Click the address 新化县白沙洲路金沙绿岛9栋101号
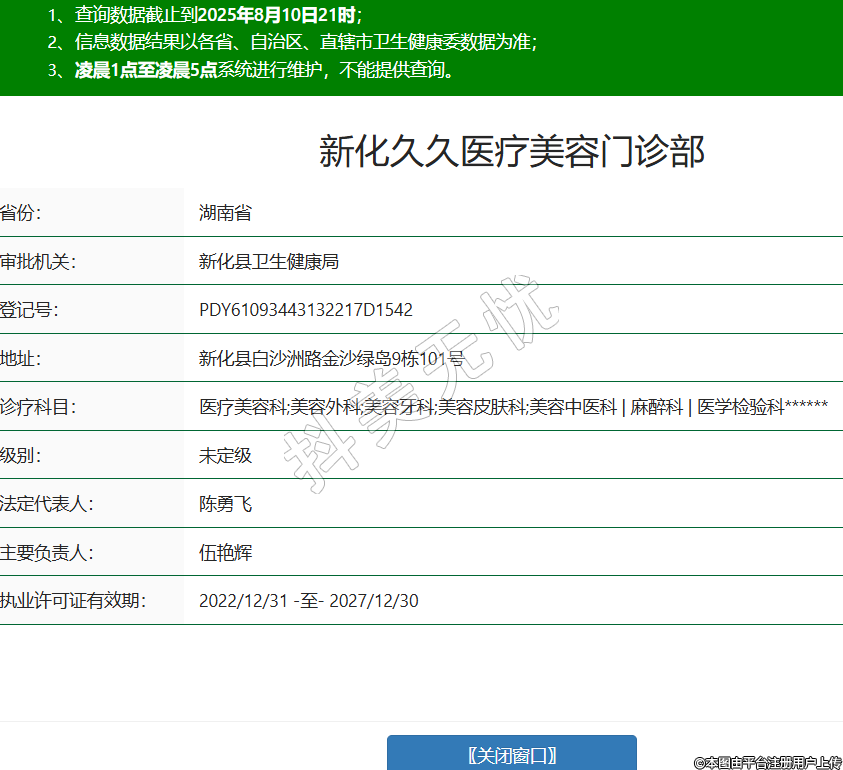The image size is (843, 770). (x=331, y=359)
